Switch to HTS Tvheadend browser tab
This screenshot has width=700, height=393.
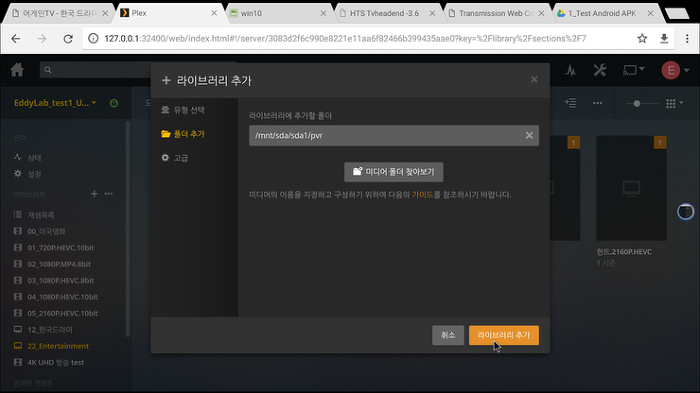(x=388, y=13)
